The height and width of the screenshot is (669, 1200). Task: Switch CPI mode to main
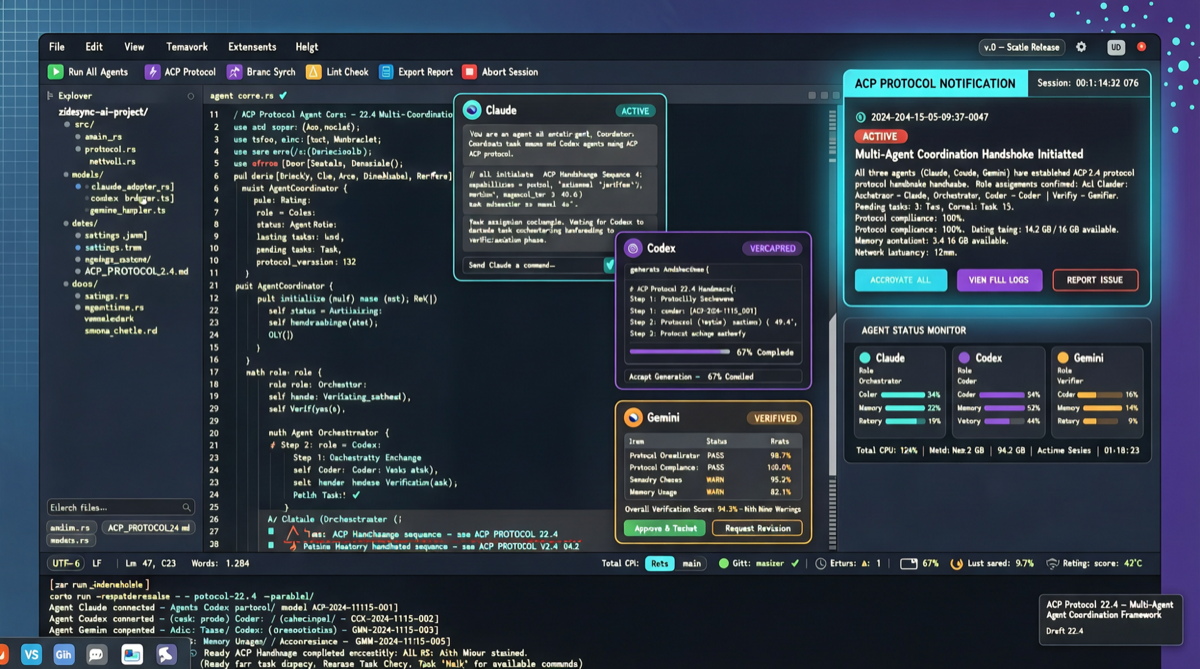point(691,564)
